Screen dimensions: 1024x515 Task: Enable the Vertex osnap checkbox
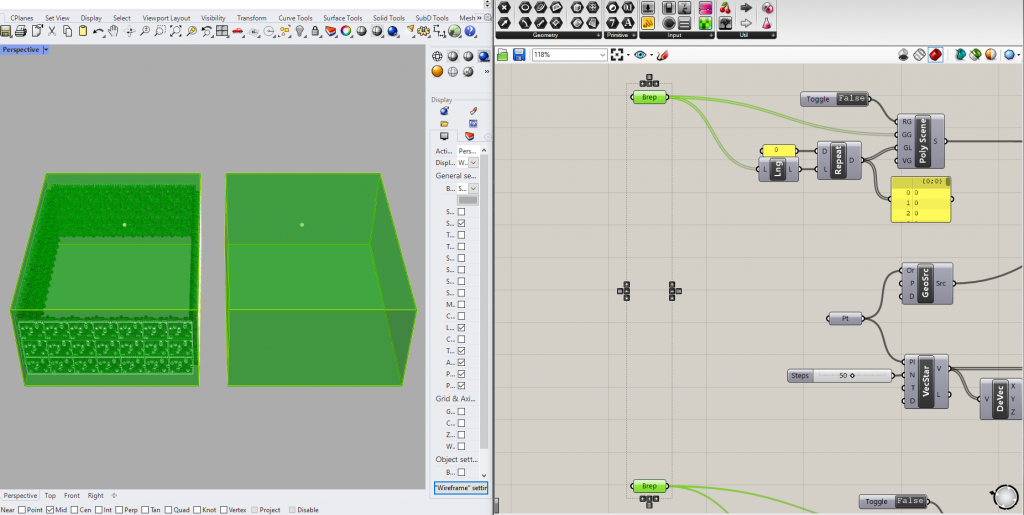click(x=224, y=510)
